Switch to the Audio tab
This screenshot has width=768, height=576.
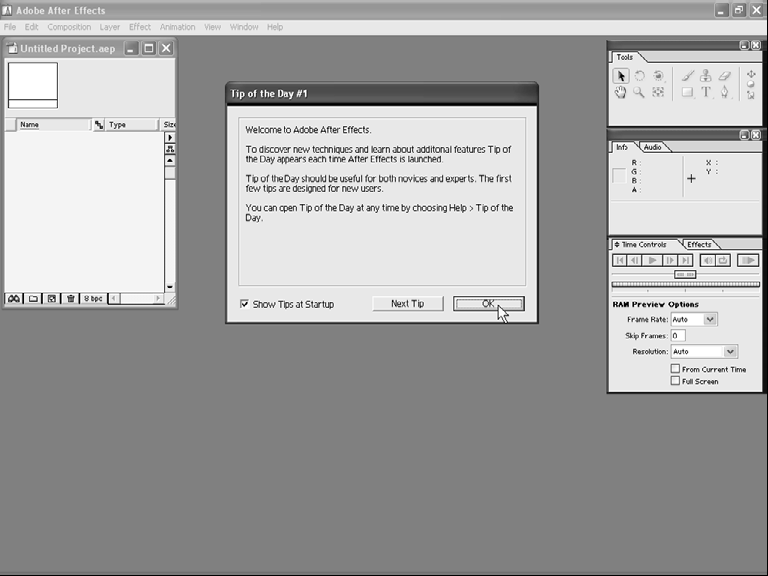pyautogui.click(x=652, y=147)
